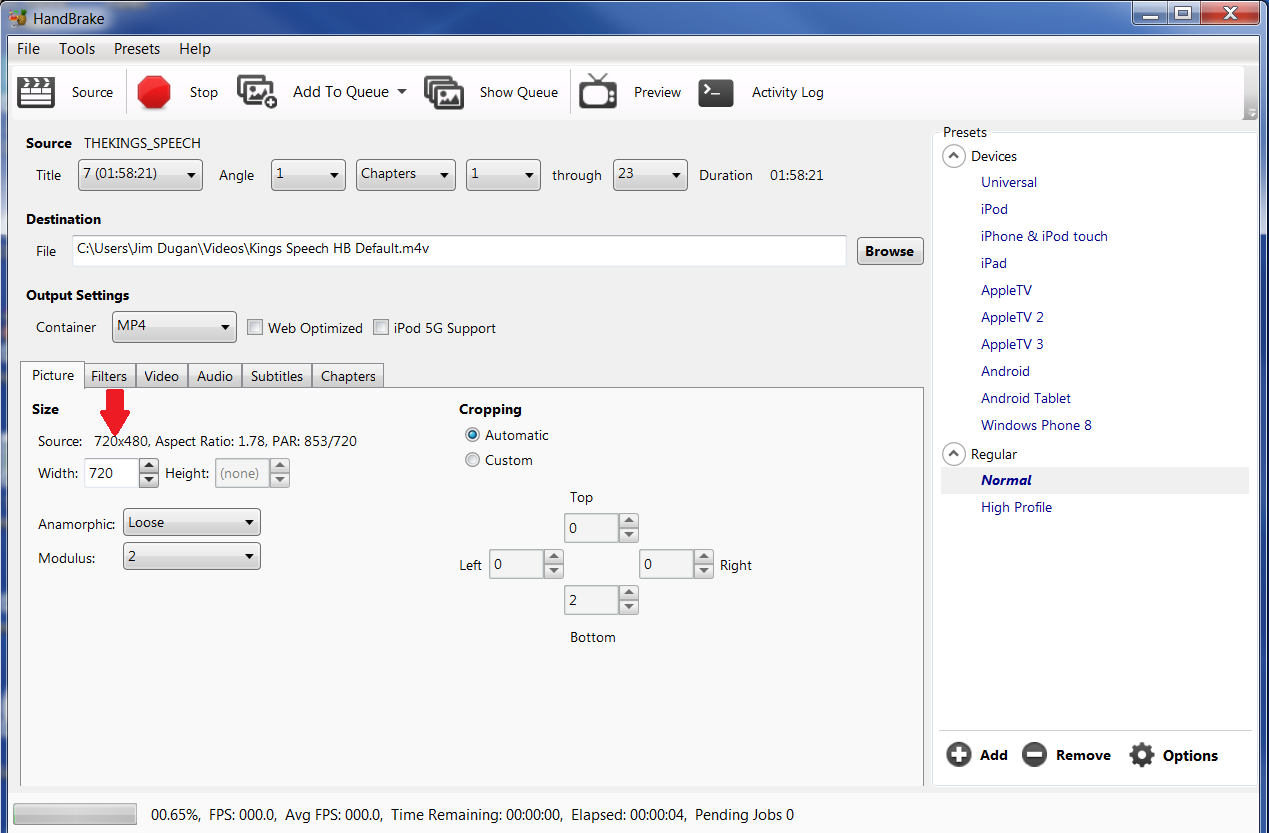Increase Width using the up arrow
Screen dimensions: 1269x833
click(x=149, y=466)
